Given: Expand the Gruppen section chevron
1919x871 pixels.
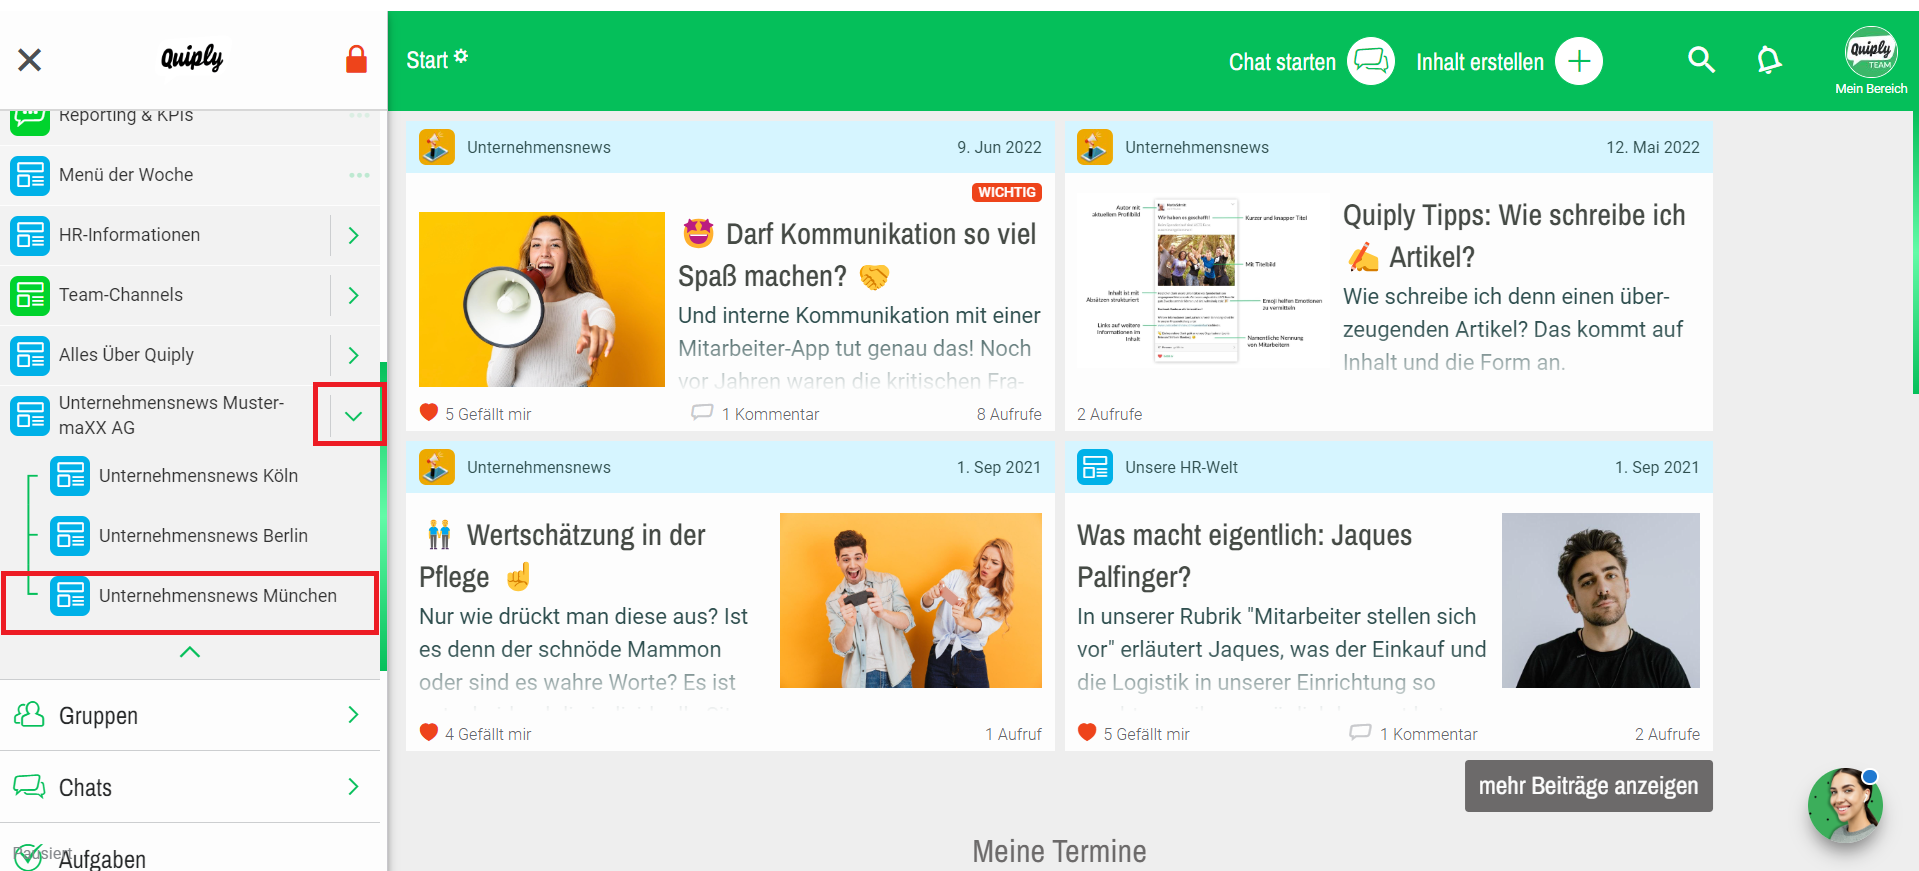Looking at the screenshot, I should [353, 714].
